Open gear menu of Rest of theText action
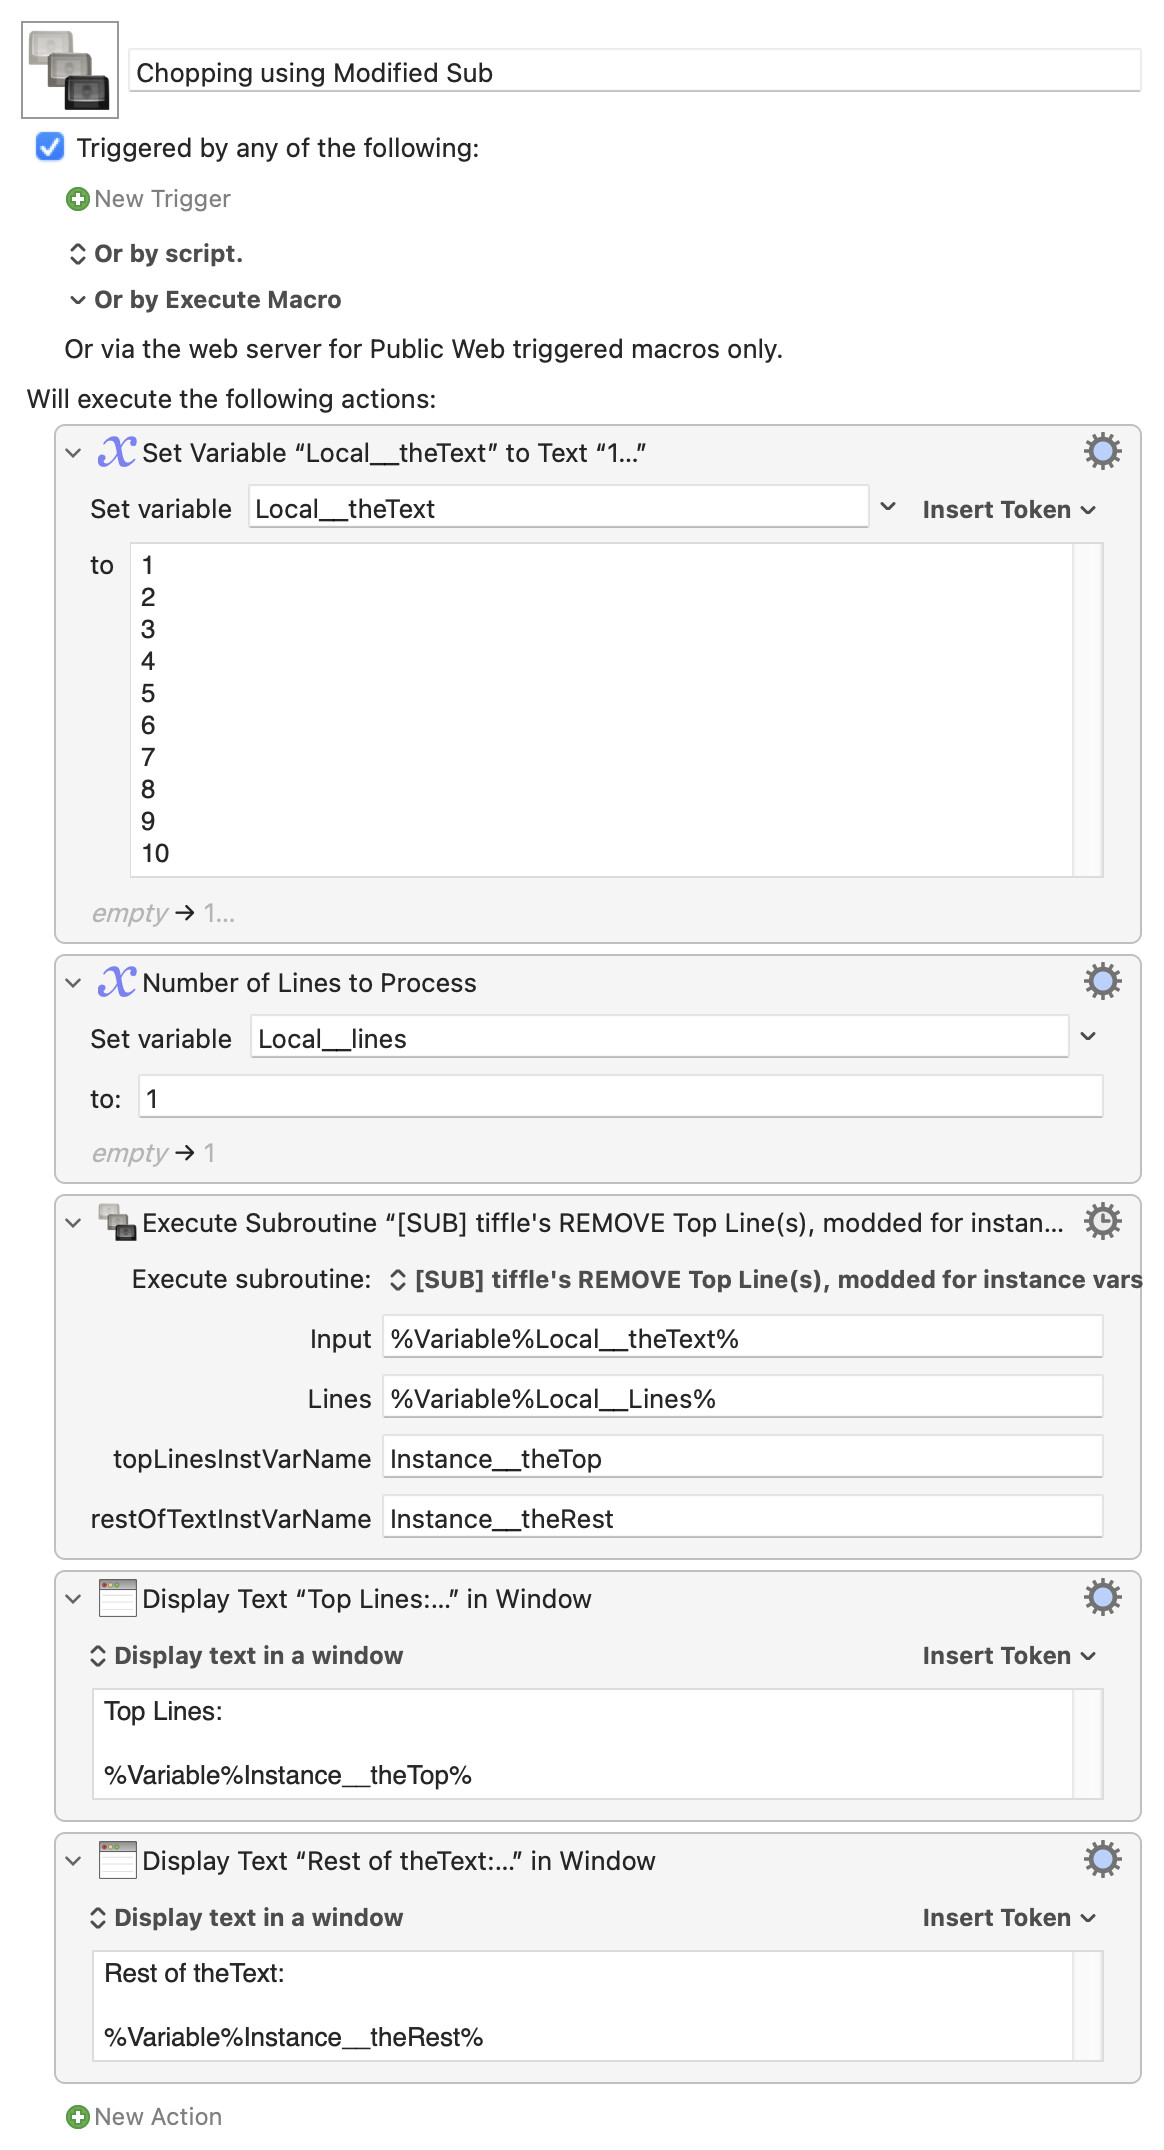Image resolution: width=1164 pixels, height=2150 pixels. point(1102,1860)
